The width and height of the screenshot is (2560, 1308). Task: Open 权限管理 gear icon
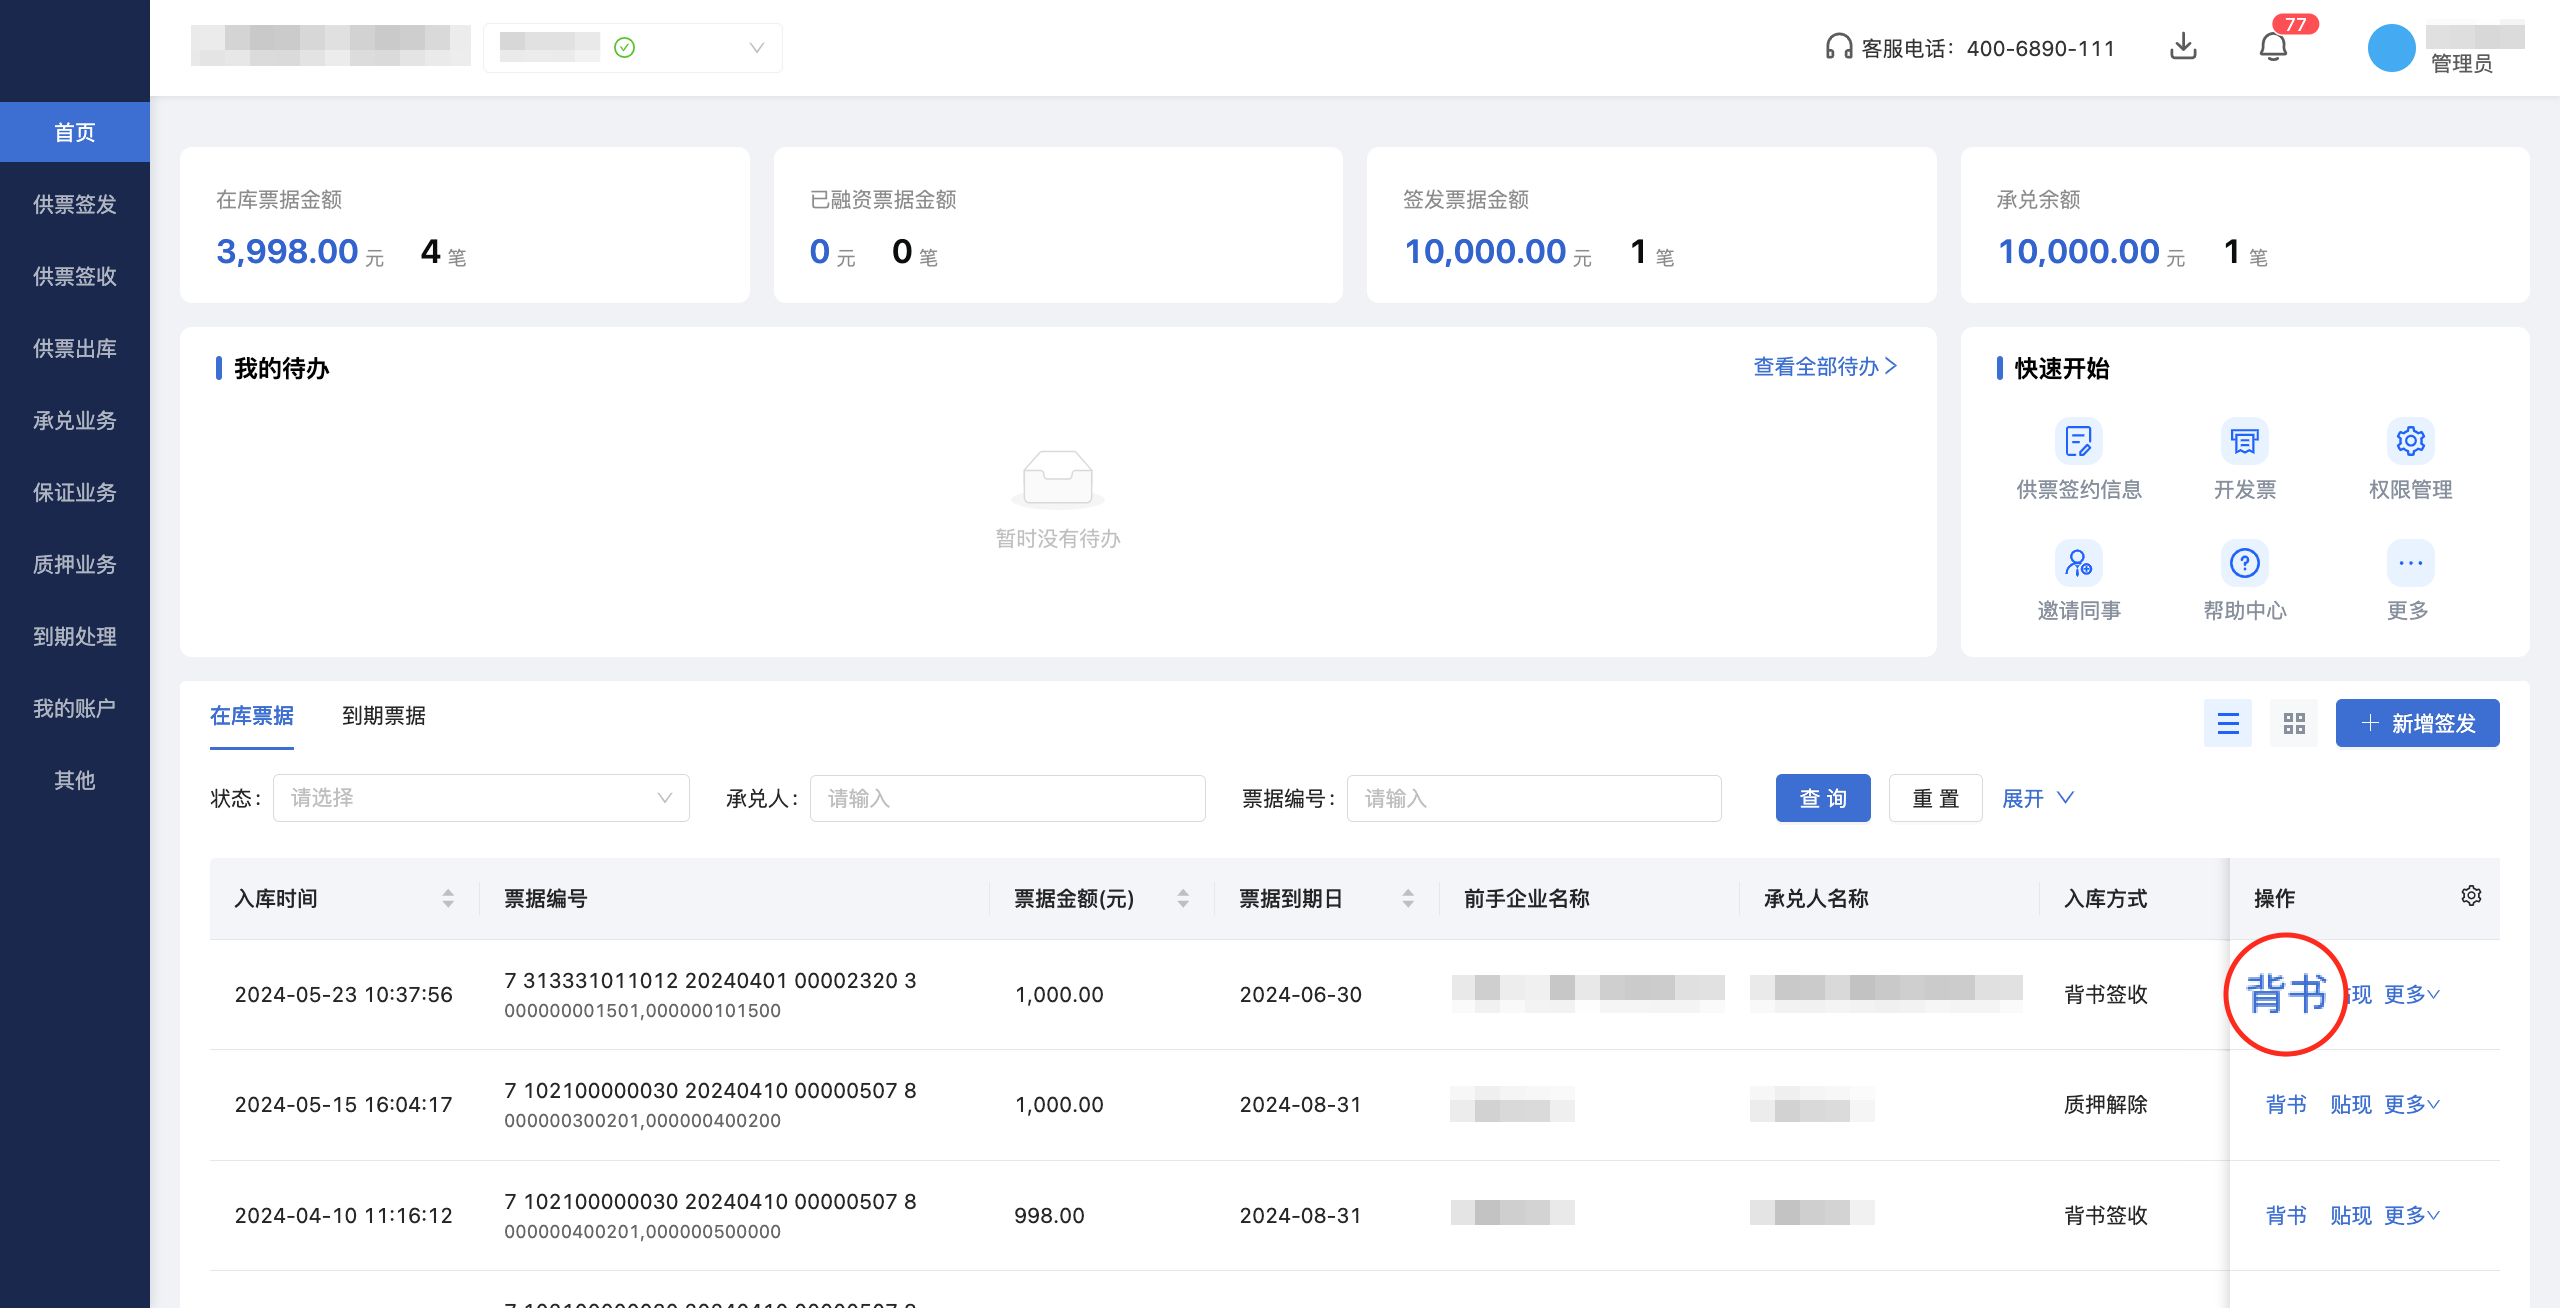2410,441
